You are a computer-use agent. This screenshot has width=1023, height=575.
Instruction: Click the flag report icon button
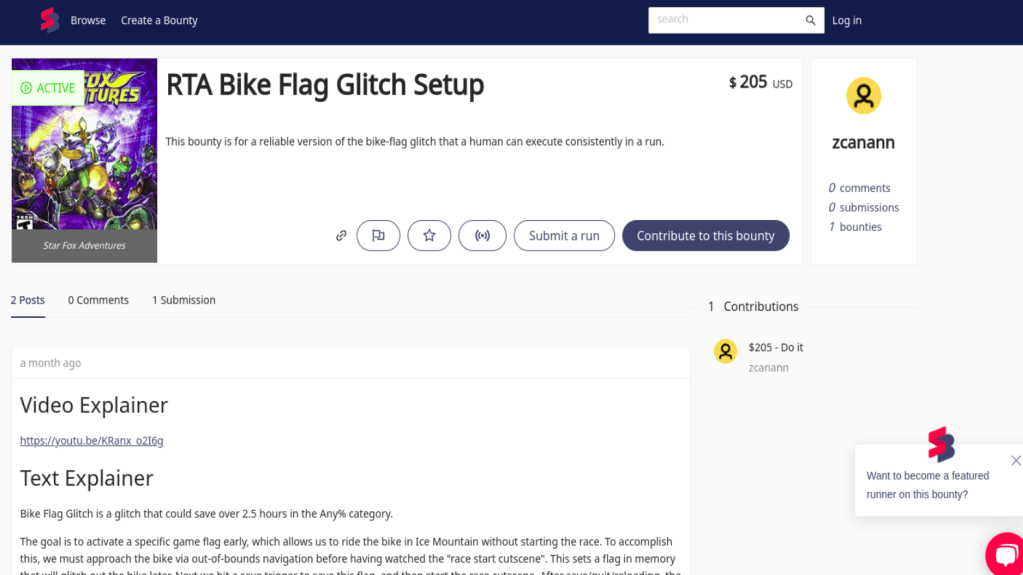378,236
